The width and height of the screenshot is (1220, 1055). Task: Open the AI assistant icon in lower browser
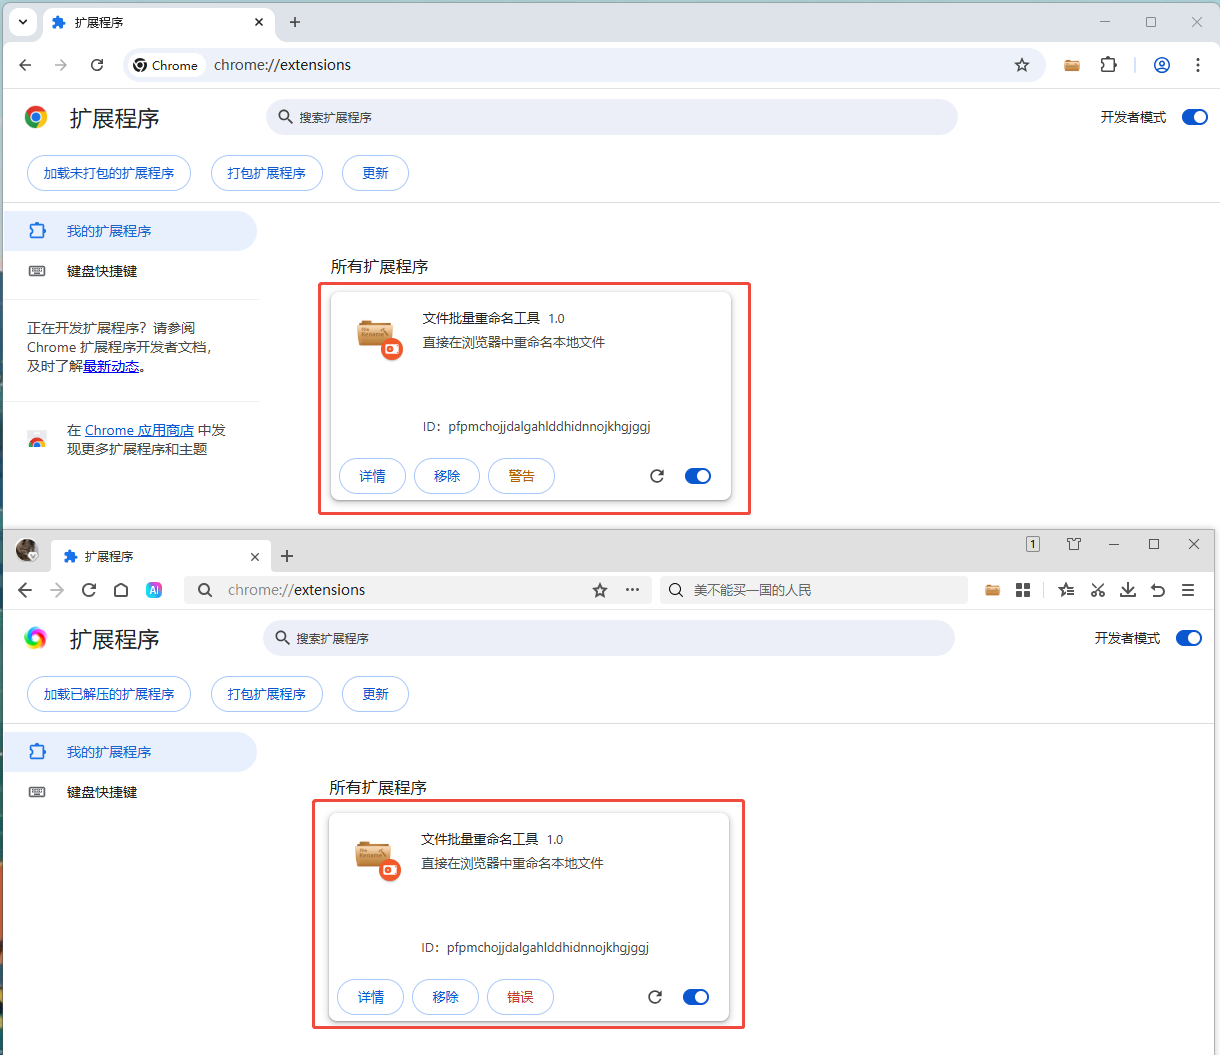coord(154,590)
